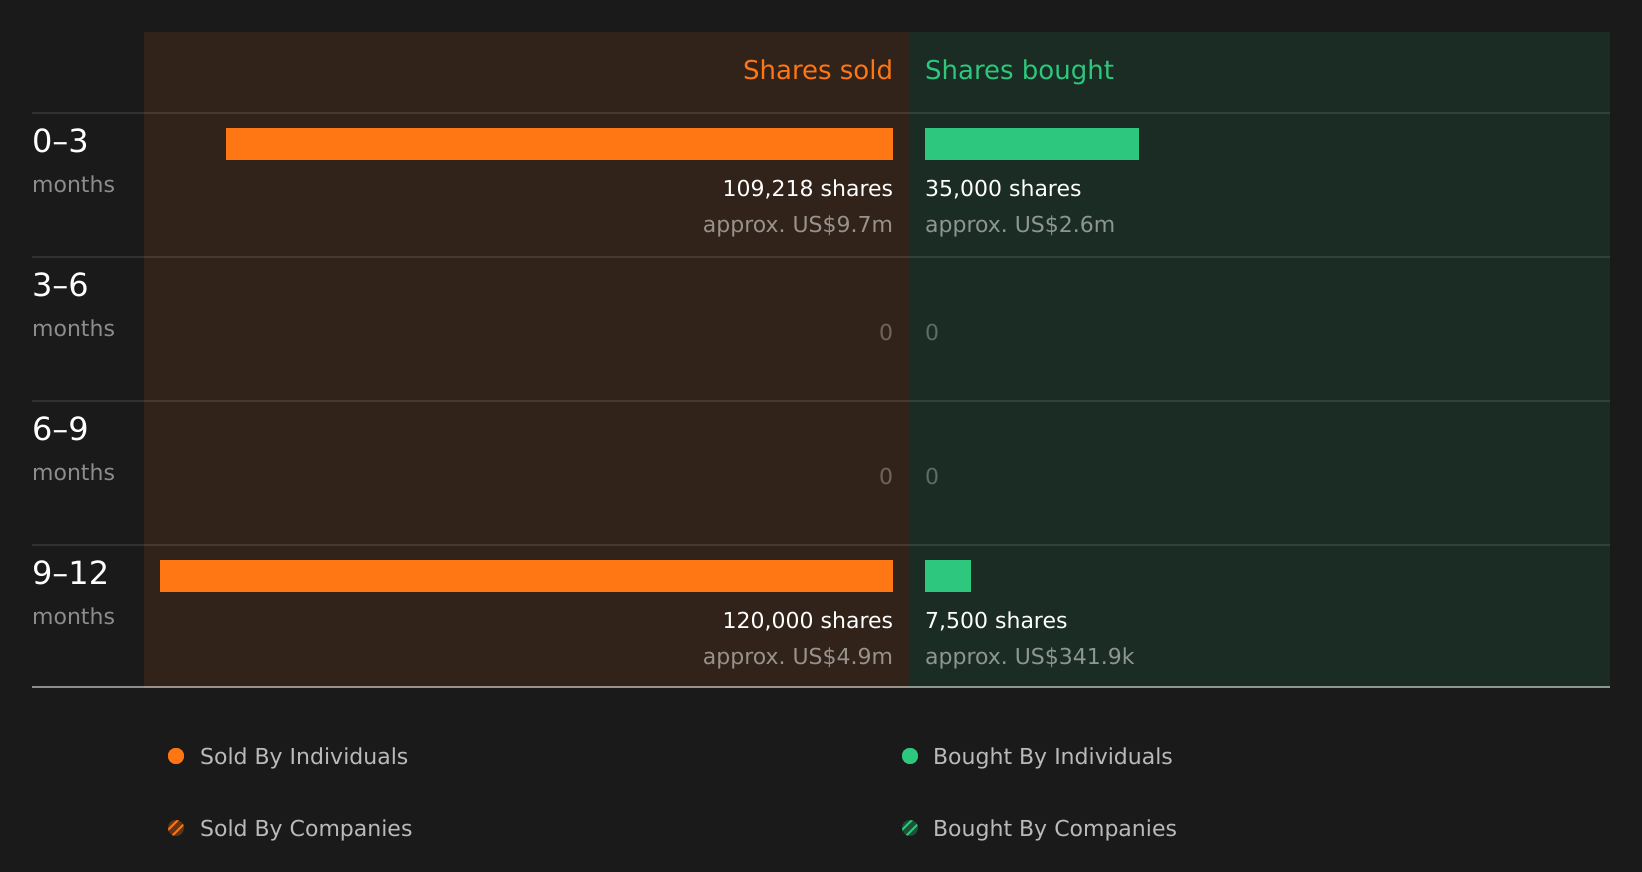This screenshot has width=1642, height=872.
Task: Click the bought zero value in 3–6 months row
Action: click(932, 333)
